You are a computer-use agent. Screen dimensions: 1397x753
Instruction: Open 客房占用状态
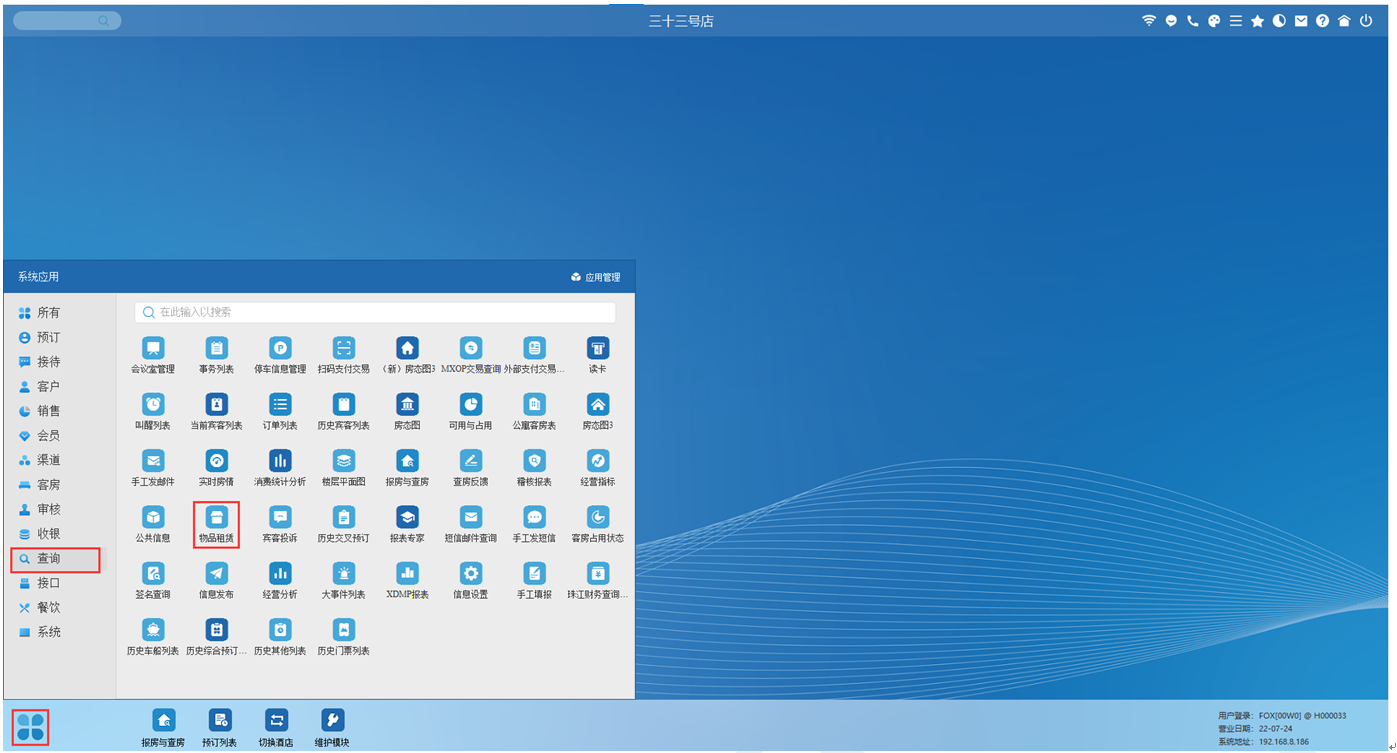tap(598, 517)
